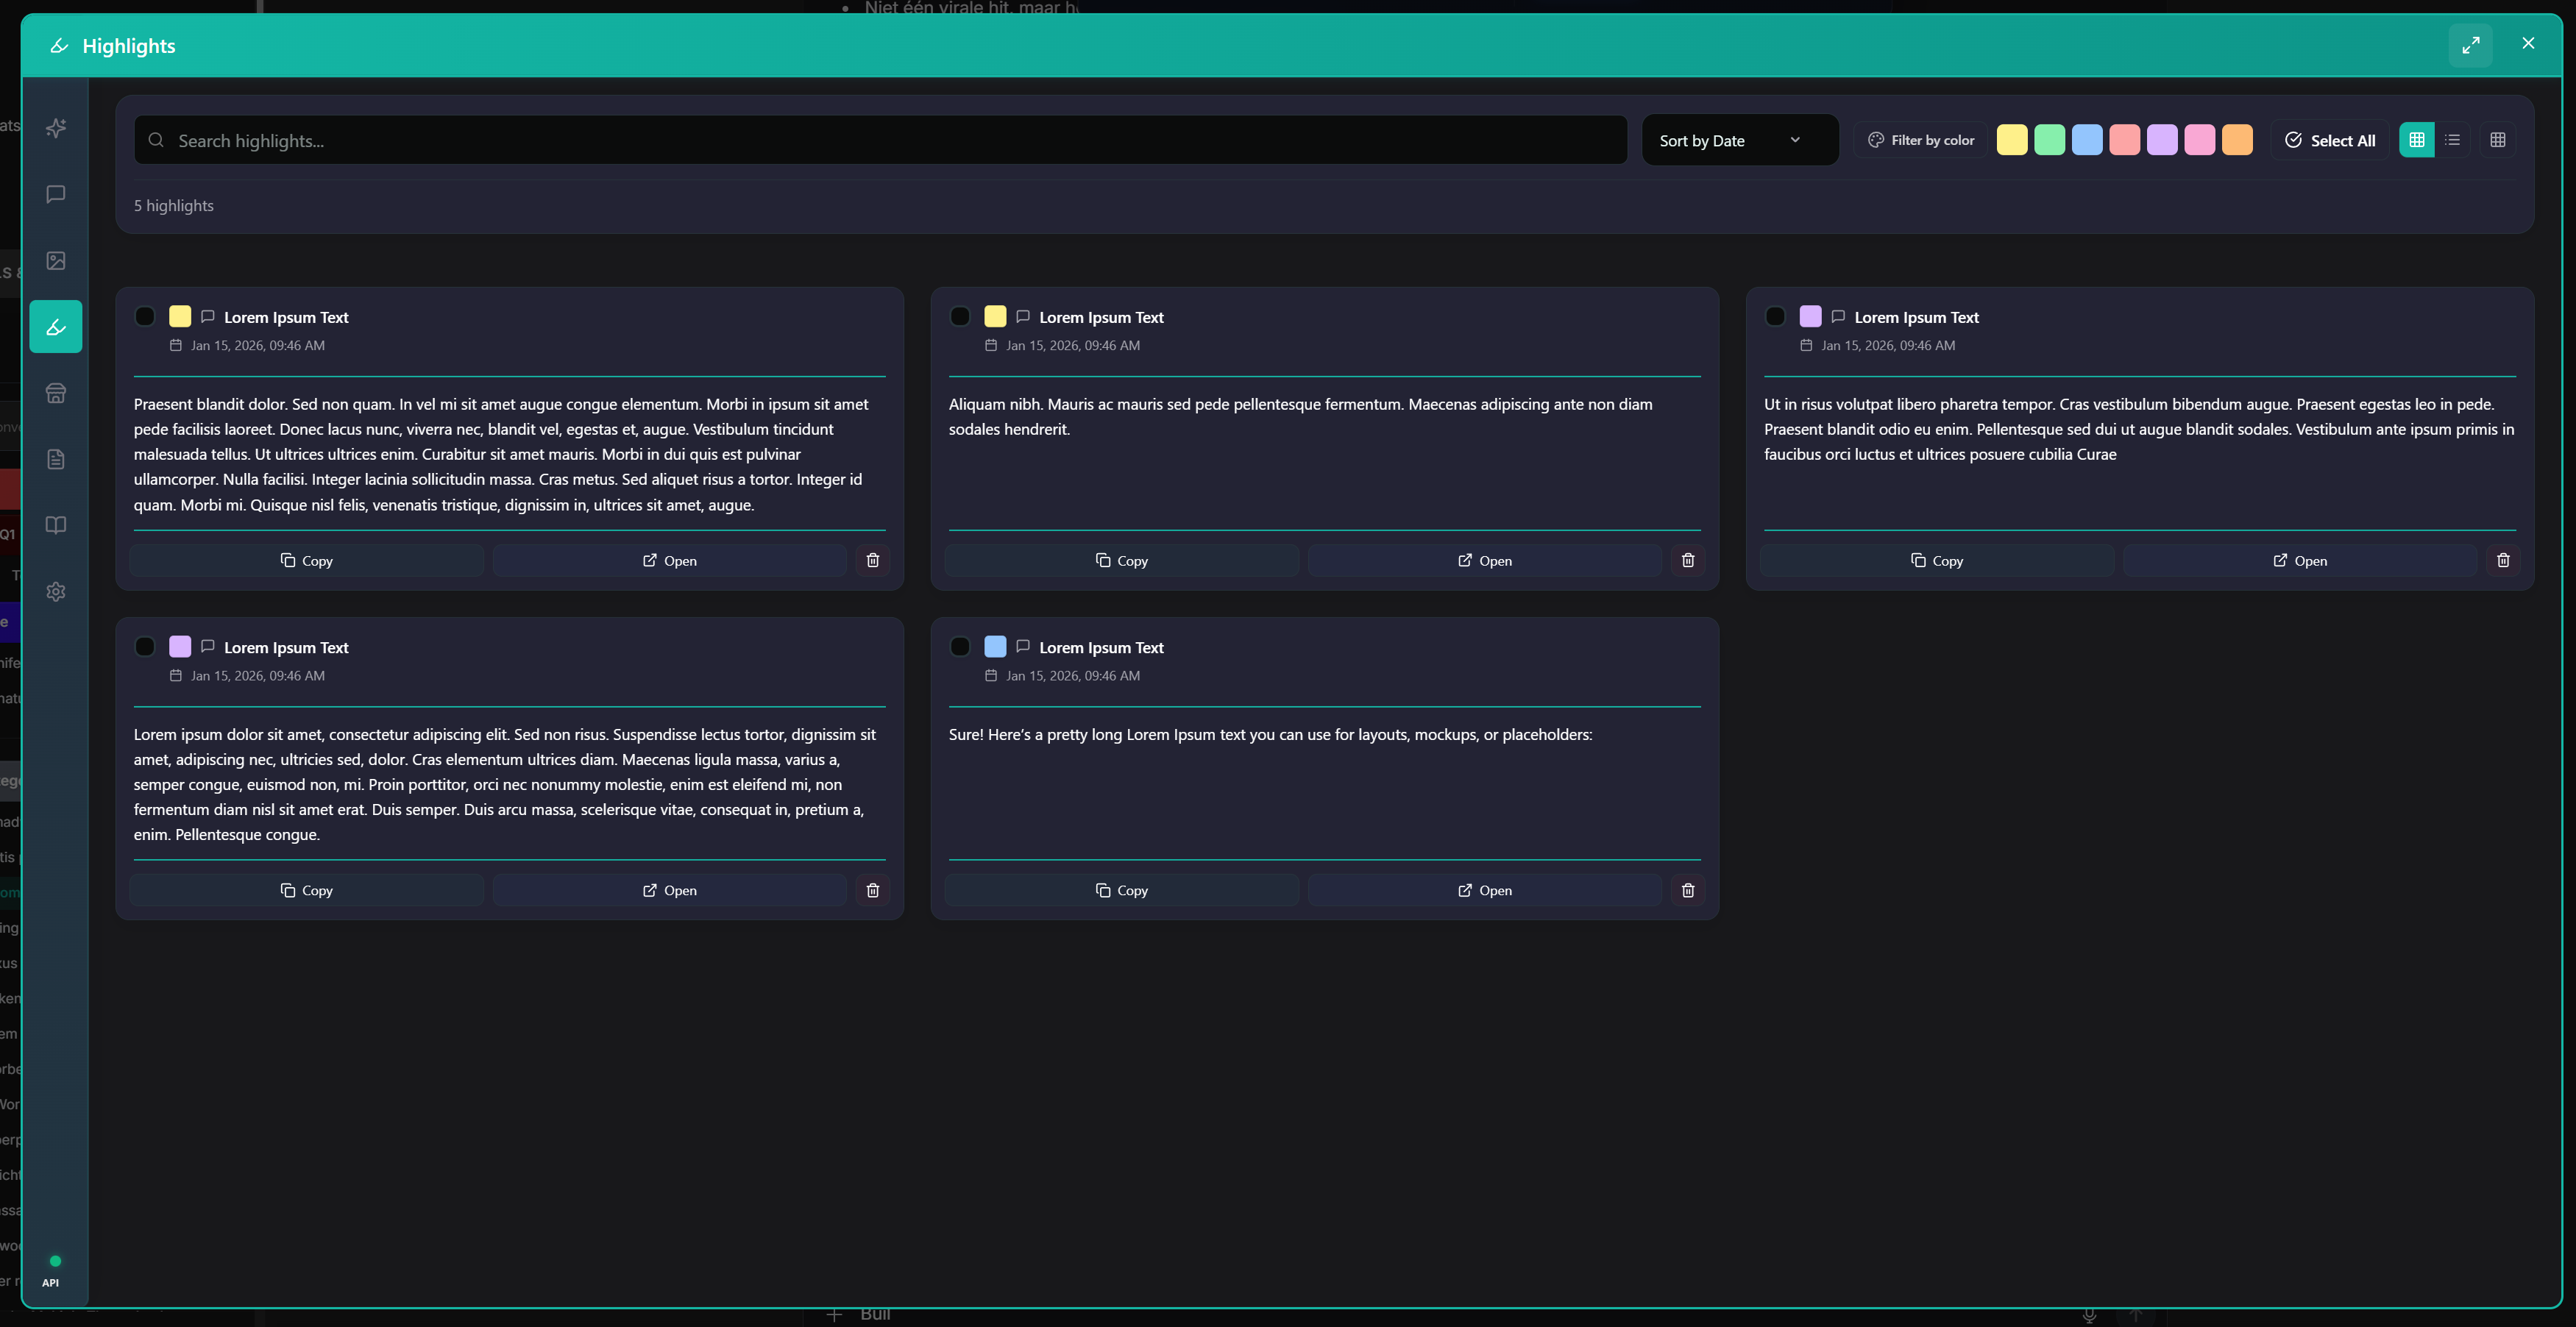
Task: Open the image gallery sidebar icon
Action: (x=56, y=261)
